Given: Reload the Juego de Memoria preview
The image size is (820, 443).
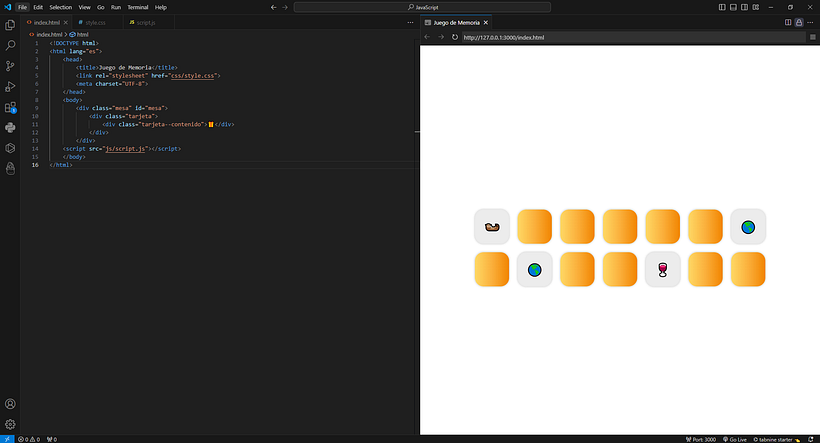Looking at the screenshot, I should coord(455,37).
